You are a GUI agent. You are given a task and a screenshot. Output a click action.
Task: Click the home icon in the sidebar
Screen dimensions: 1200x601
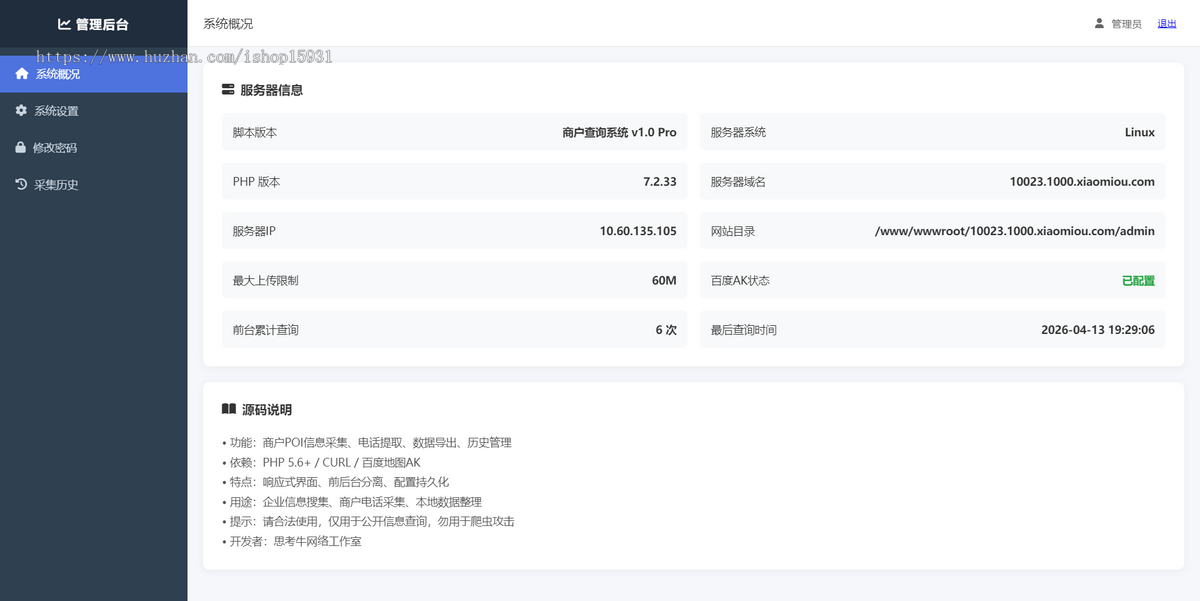(22, 74)
